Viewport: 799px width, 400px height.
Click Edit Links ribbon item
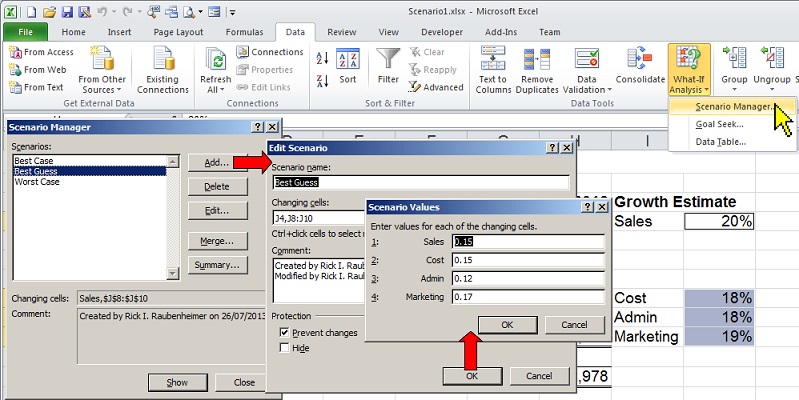click(x=263, y=87)
